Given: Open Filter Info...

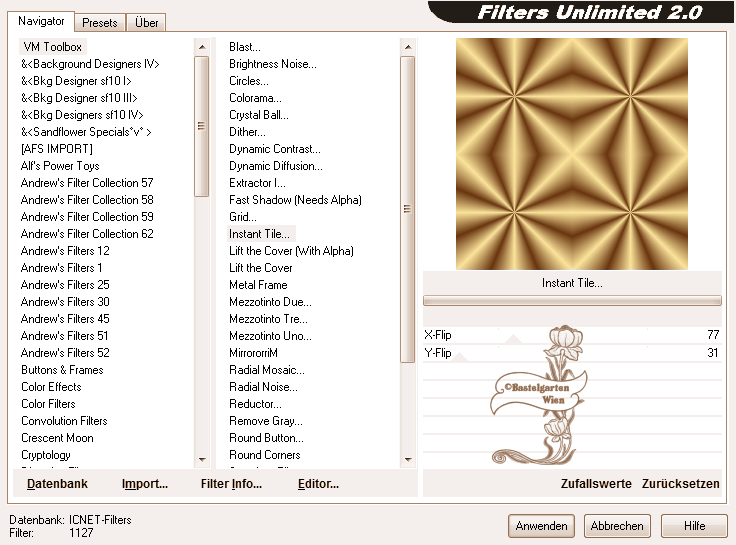Looking at the screenshot, I should pyautogui.click(x=231, y=484).
